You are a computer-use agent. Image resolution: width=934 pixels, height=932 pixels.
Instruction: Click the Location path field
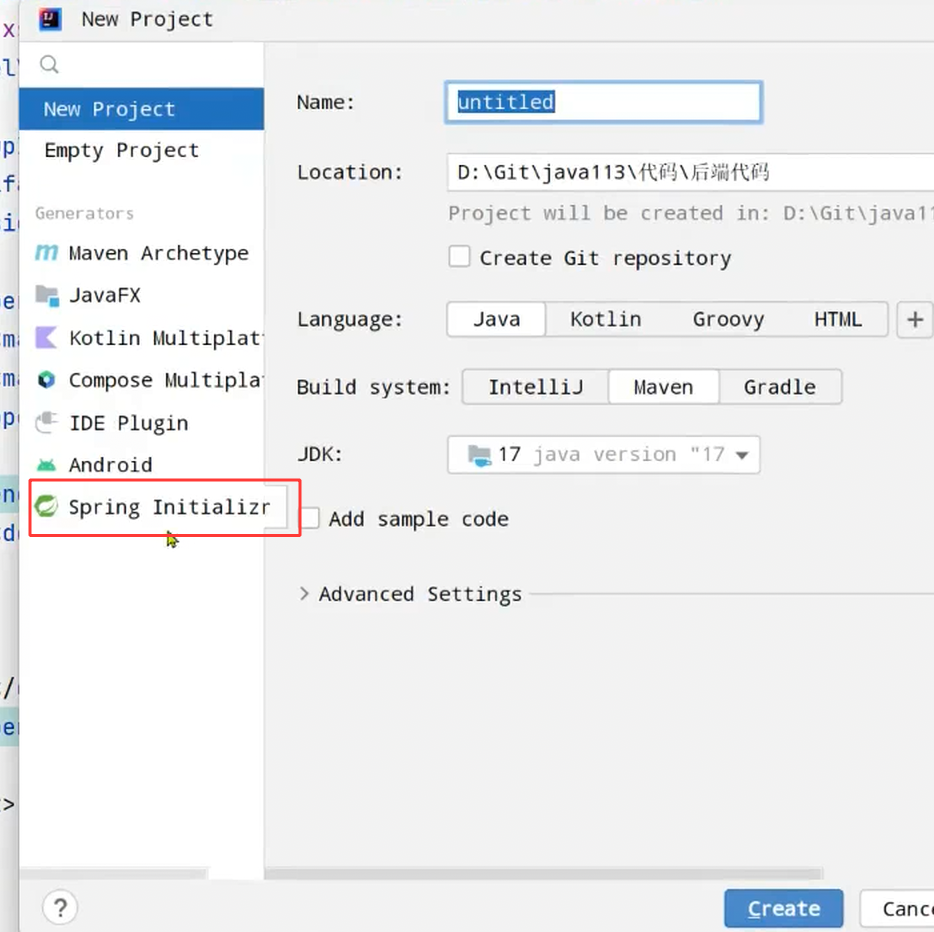pyautogui.click(x=690, y=172)
